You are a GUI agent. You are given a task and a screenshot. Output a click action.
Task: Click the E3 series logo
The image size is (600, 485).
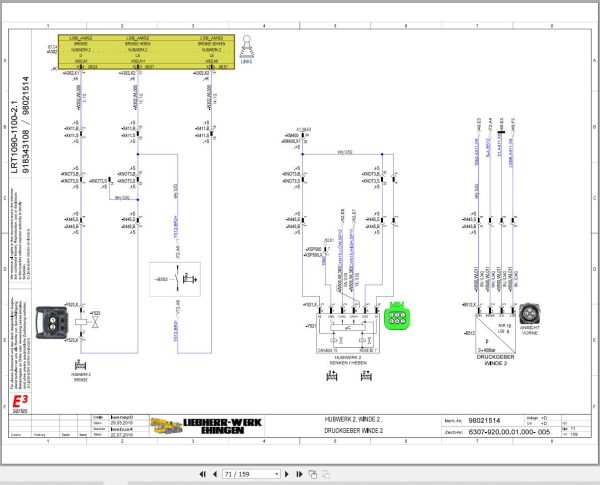[20, 404]
